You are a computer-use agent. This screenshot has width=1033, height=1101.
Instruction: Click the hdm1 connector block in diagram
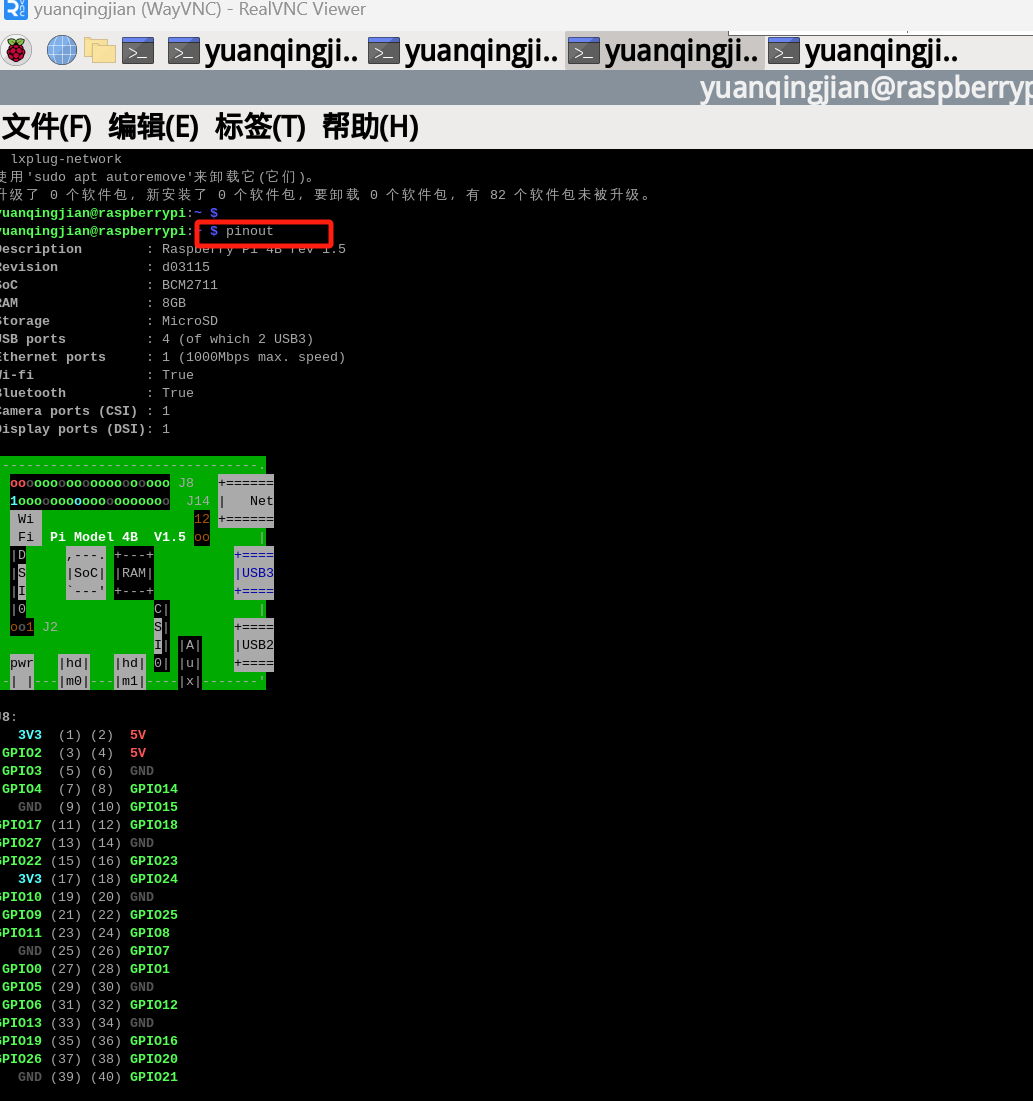(130, 672)
